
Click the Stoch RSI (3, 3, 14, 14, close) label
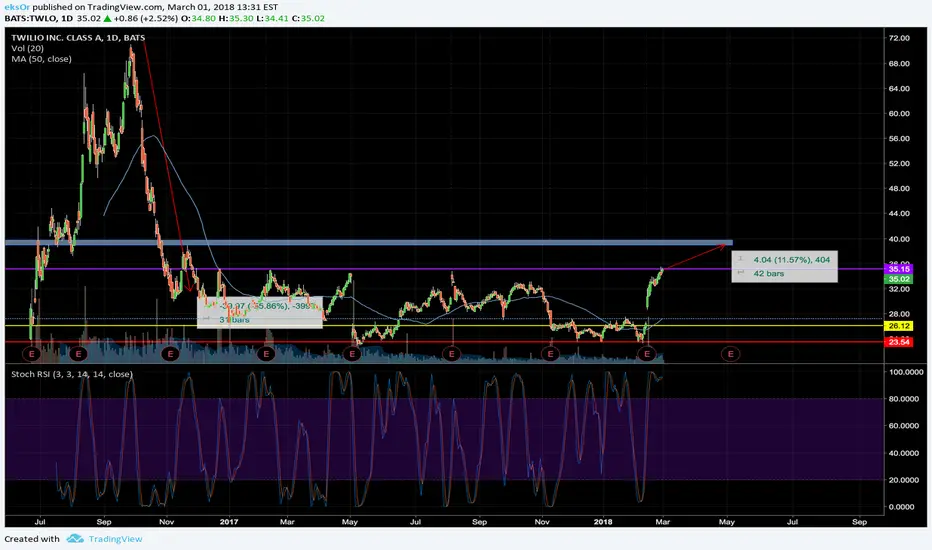click(72, 374)
